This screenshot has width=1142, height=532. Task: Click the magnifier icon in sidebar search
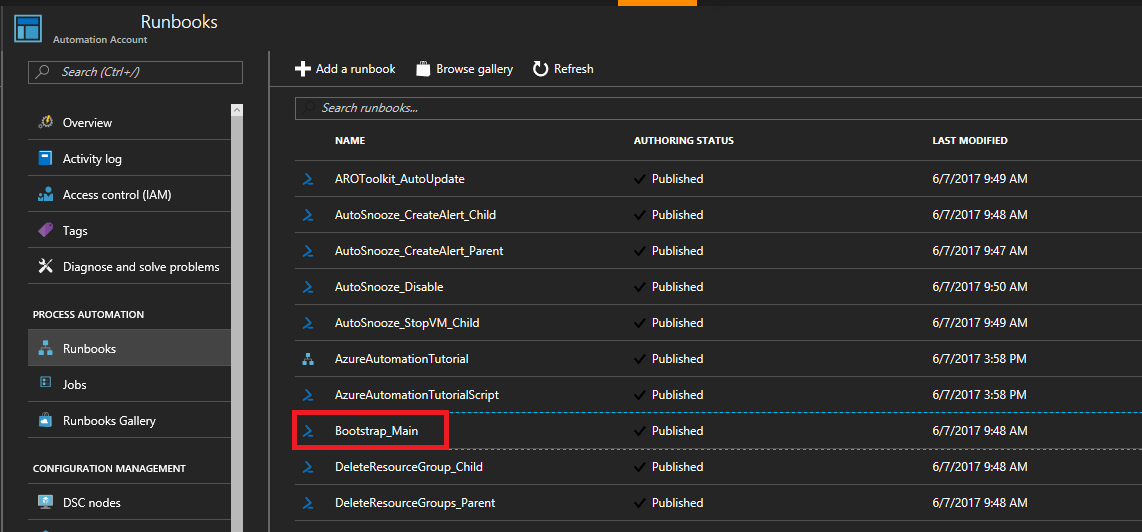pos(43,71)
